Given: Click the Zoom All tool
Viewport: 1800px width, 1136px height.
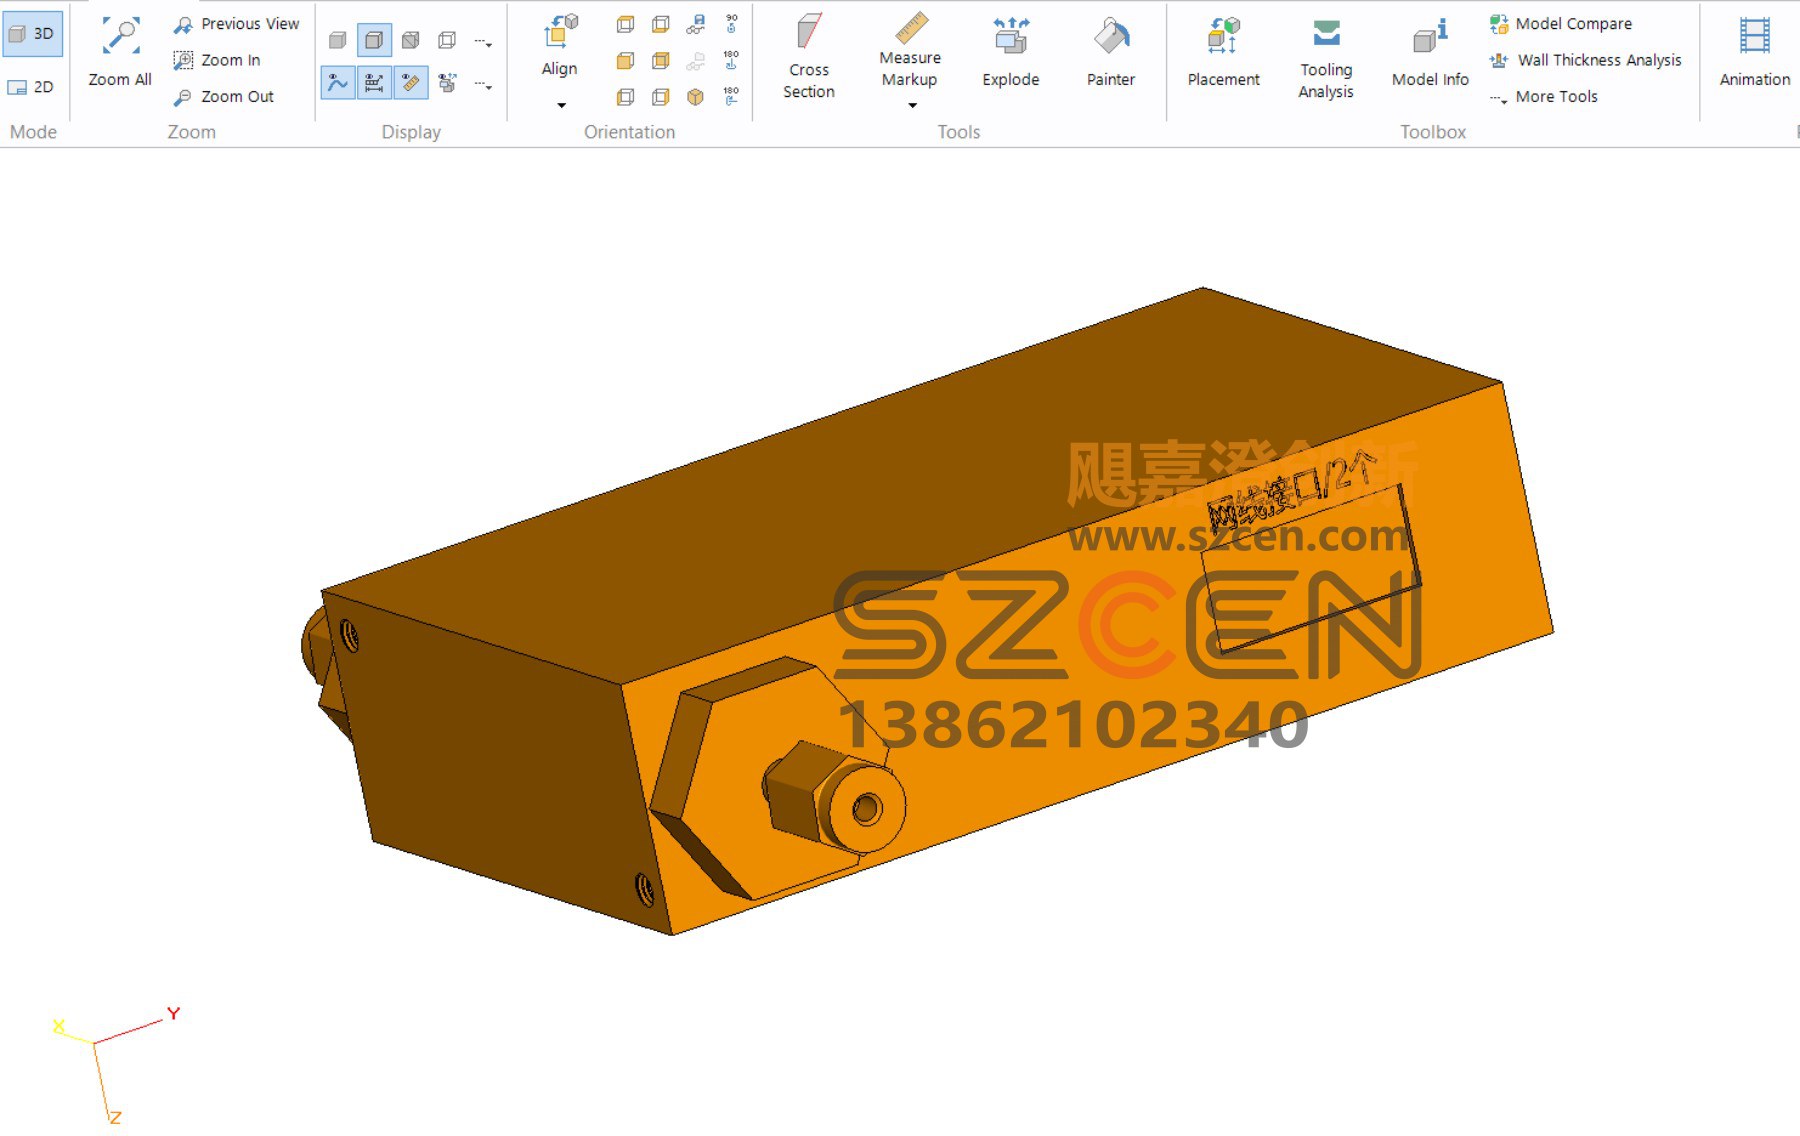Looking at the screenshot, I should tap(120, 53).
